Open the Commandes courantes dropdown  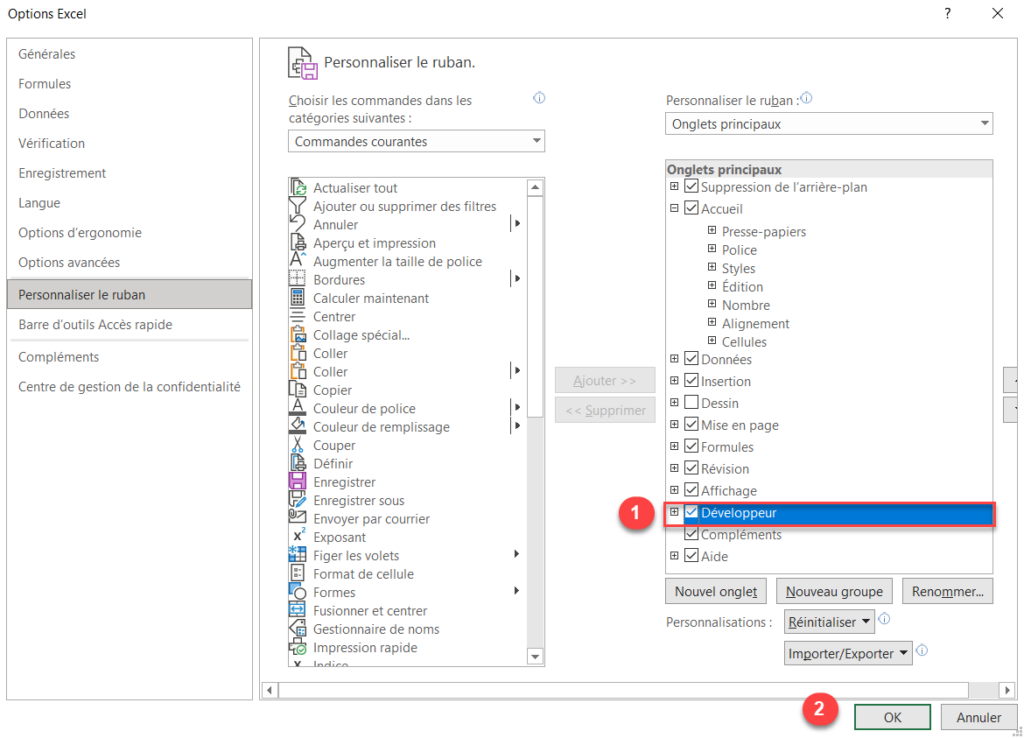(536, 141)
